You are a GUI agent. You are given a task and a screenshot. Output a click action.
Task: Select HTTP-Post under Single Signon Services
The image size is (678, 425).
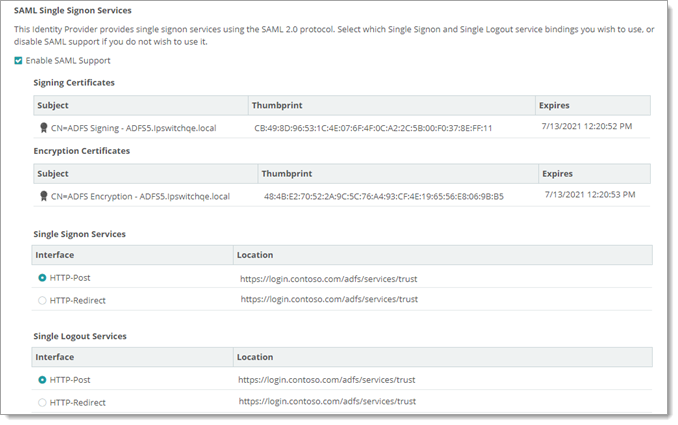coord(42,277)
